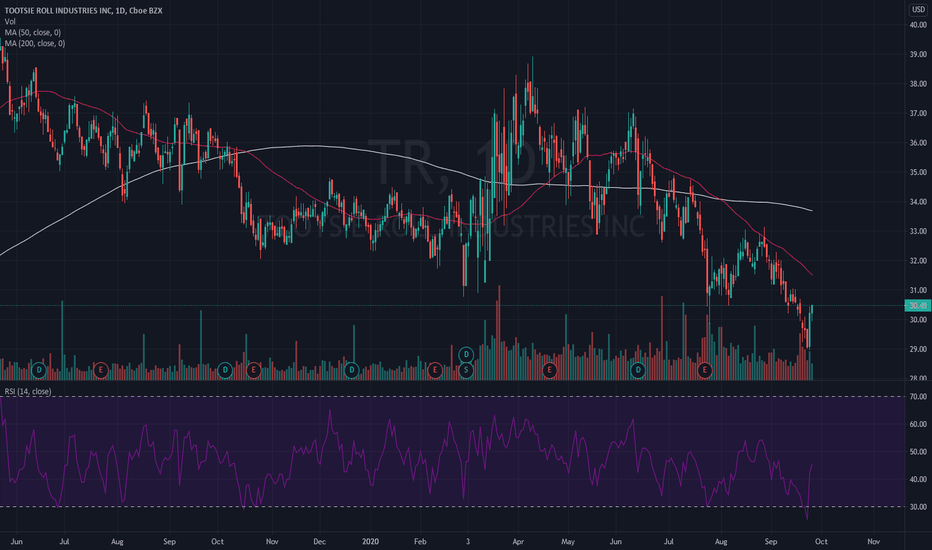This screenshot has width=932, height=550.
Task: Click the RSI 60.00 scale label
Action: click(918, 425)
